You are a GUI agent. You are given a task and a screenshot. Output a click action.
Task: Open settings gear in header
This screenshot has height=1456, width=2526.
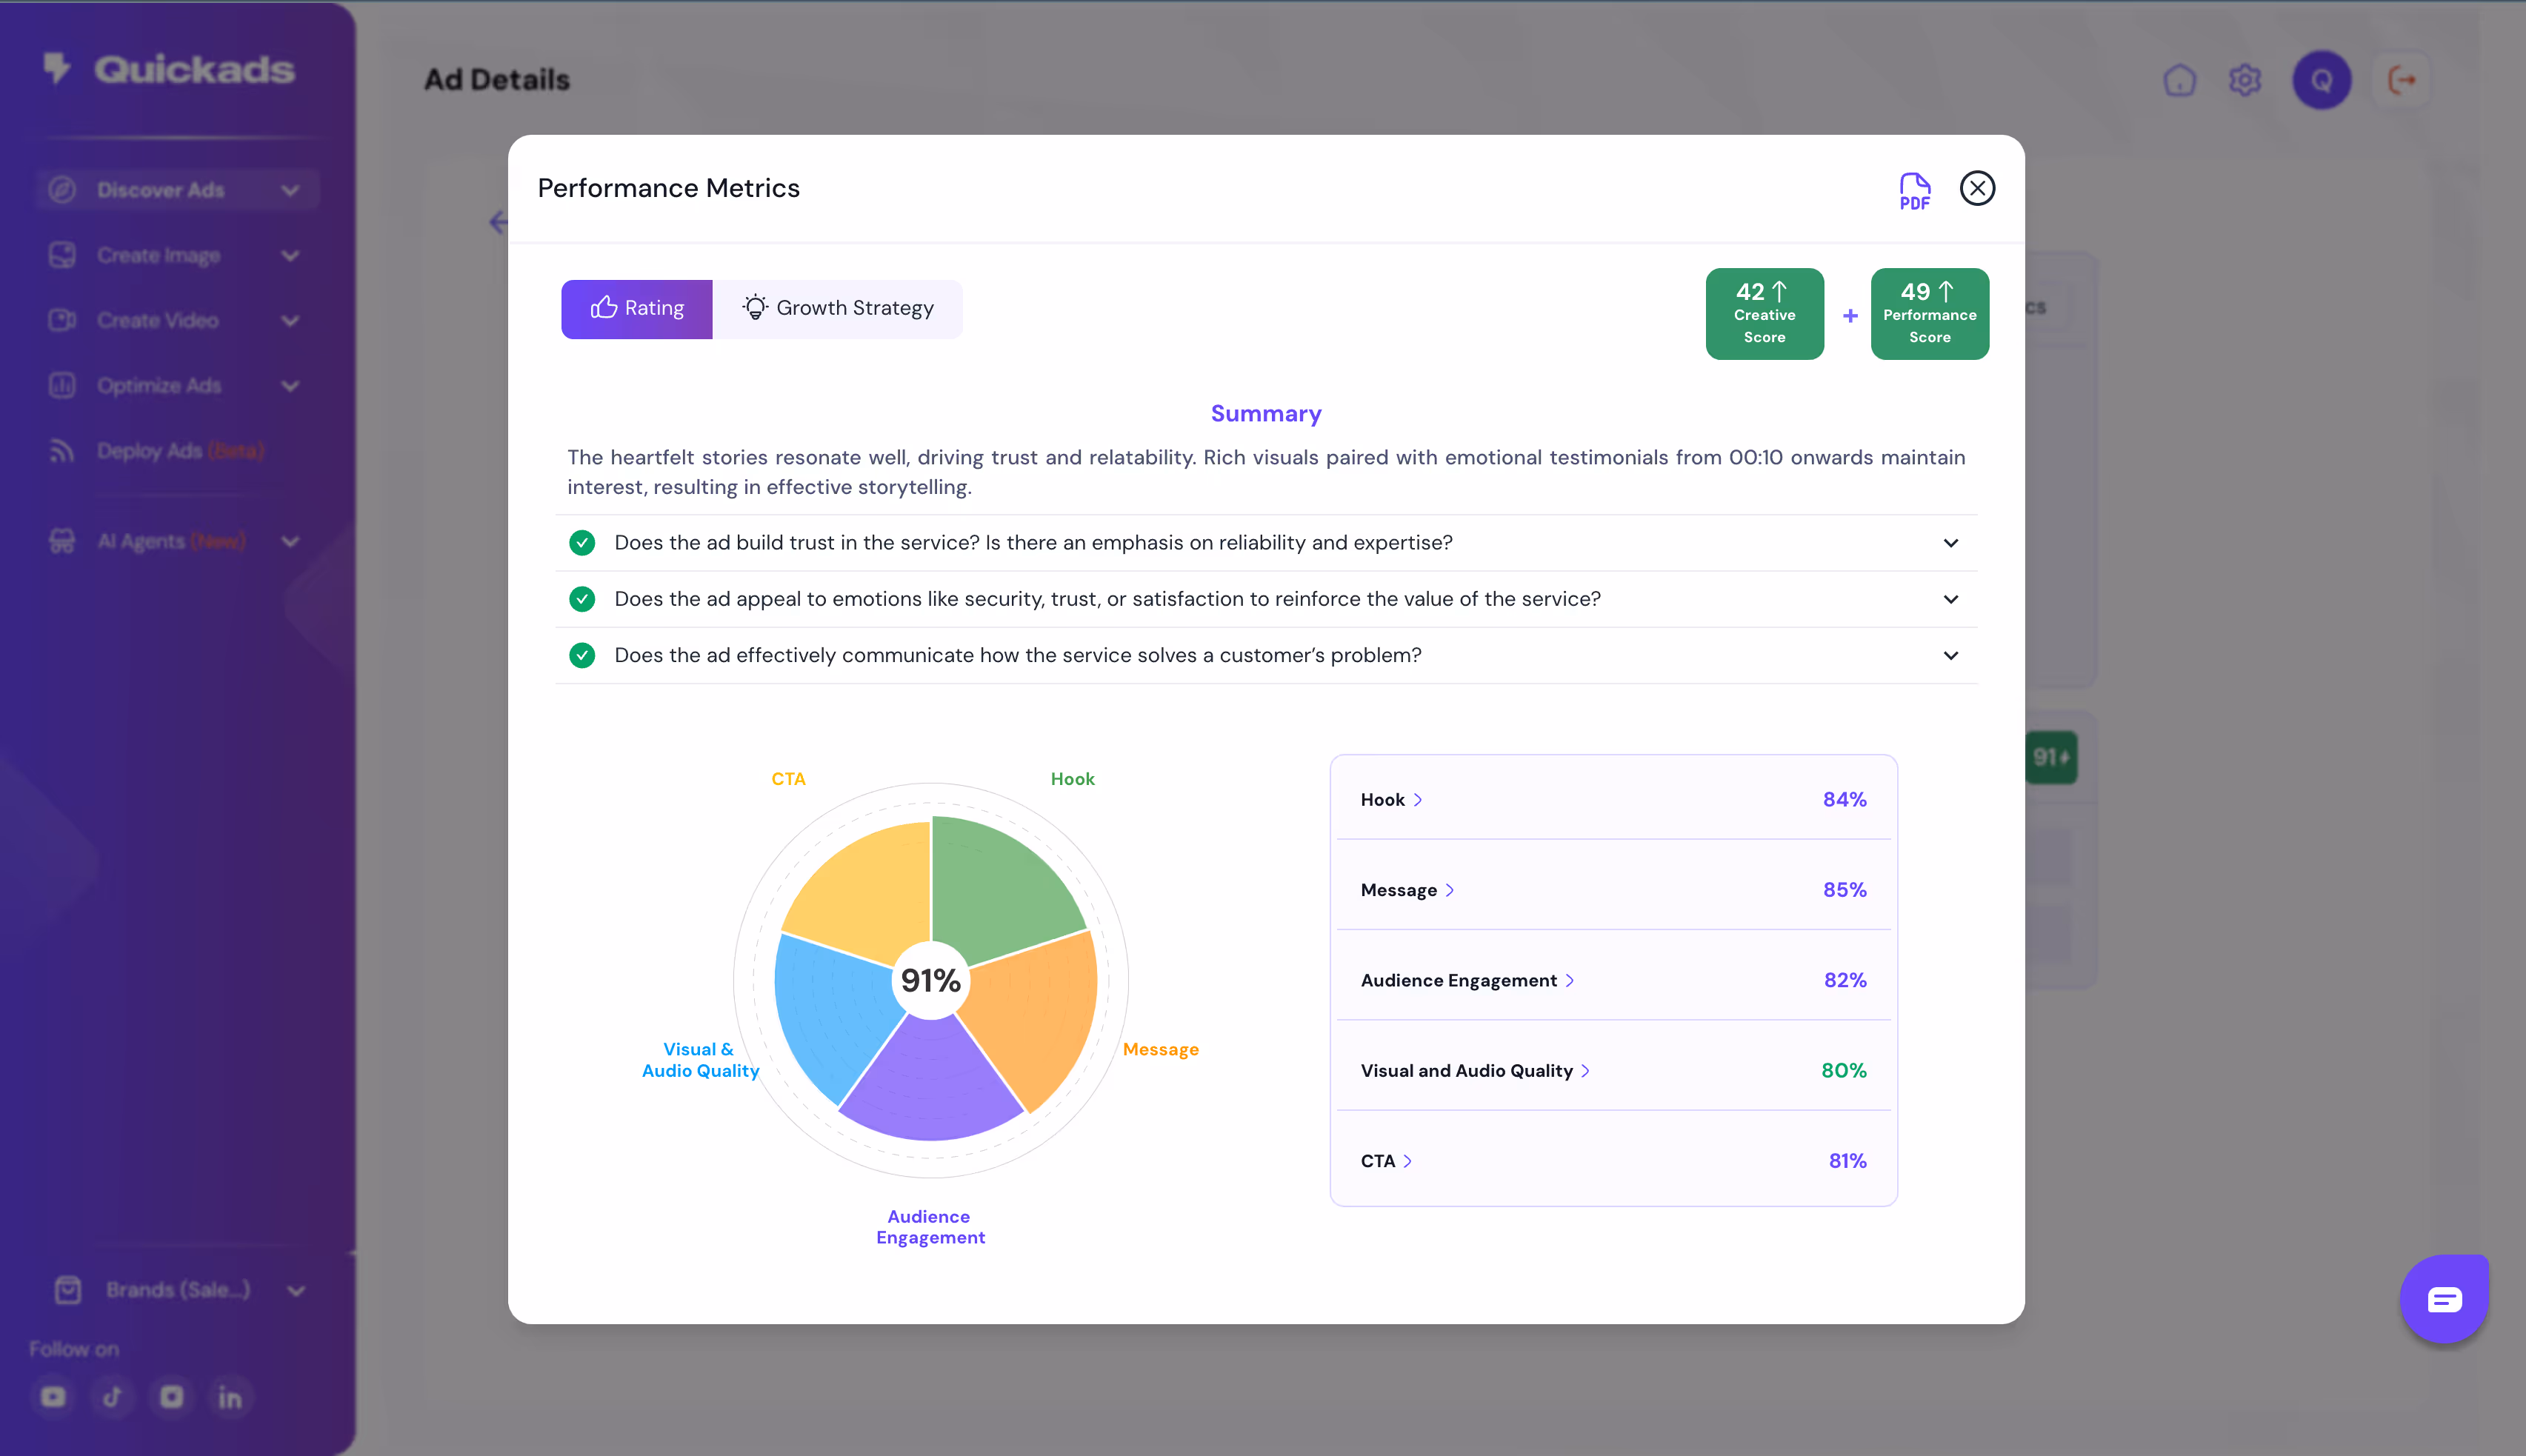pos(2245,80)
